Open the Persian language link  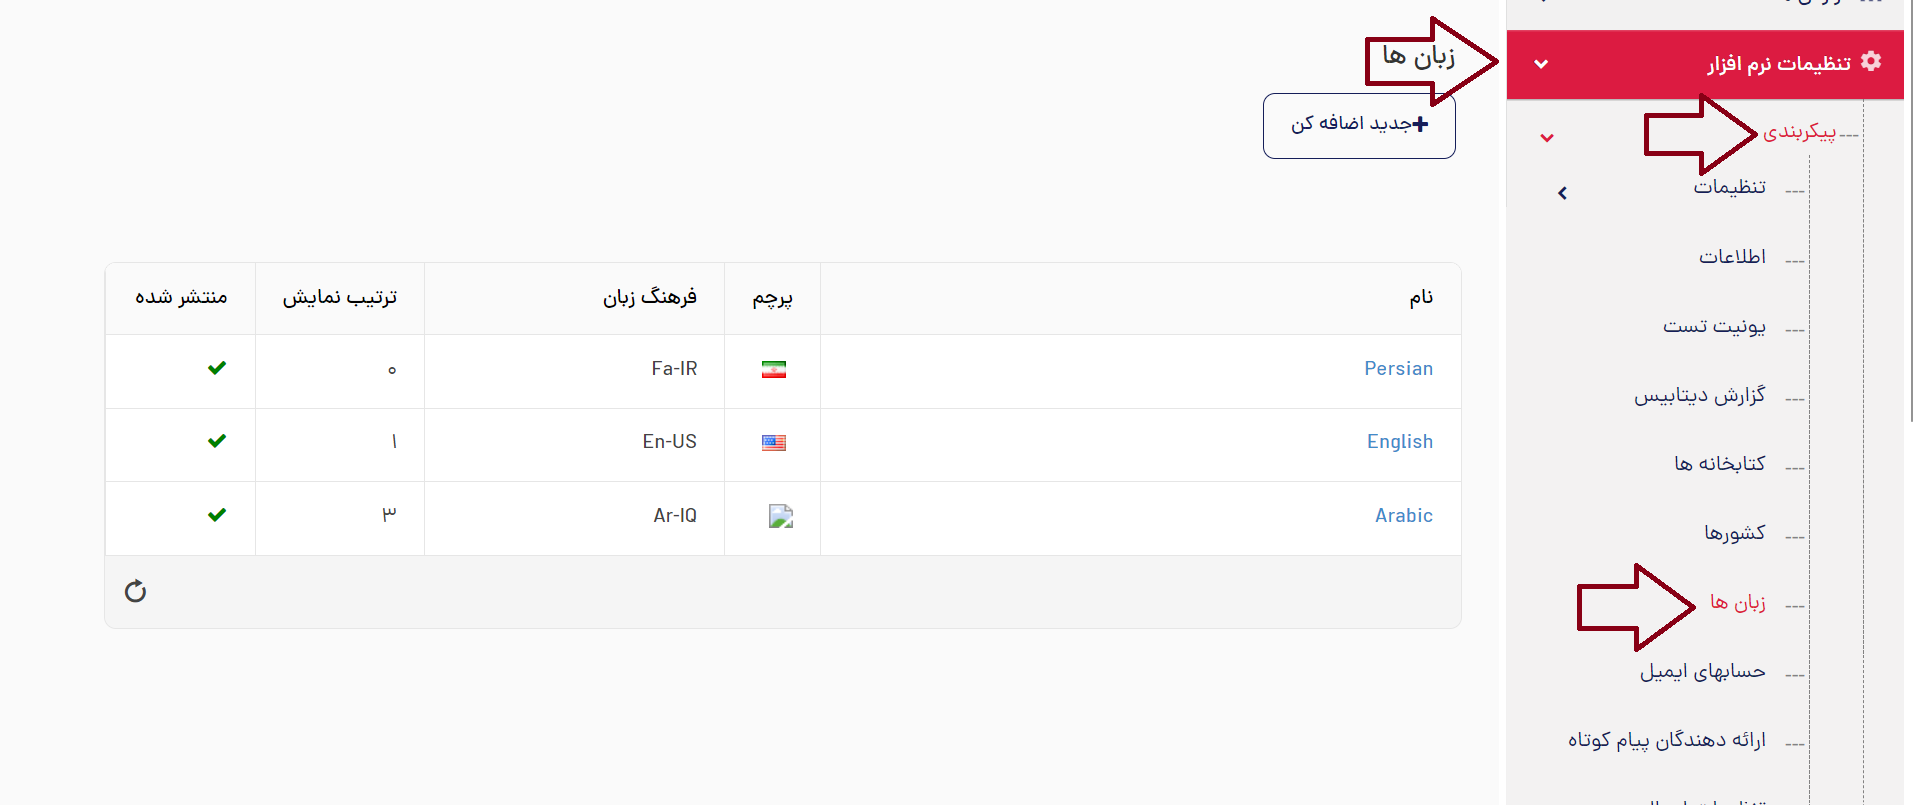[1398, 368]
